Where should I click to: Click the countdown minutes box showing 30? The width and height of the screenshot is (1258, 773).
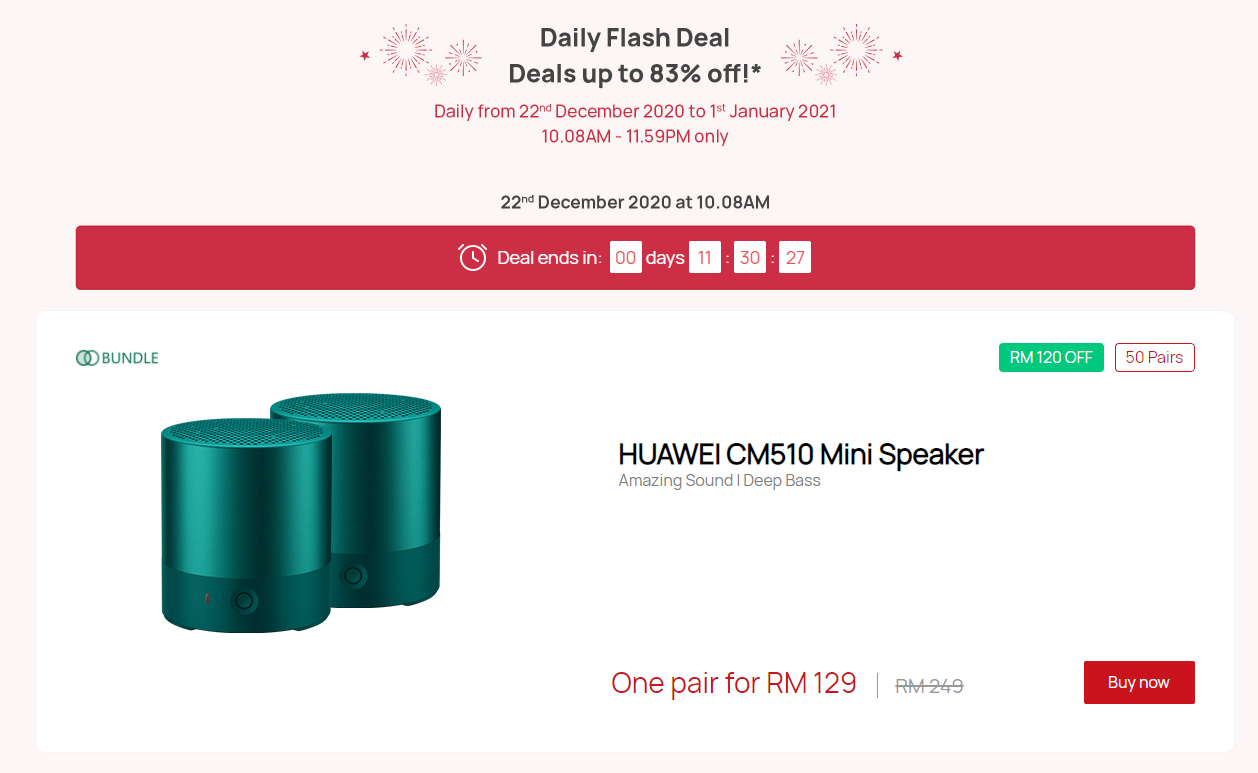pyautogui.click(x=749, y=258)
